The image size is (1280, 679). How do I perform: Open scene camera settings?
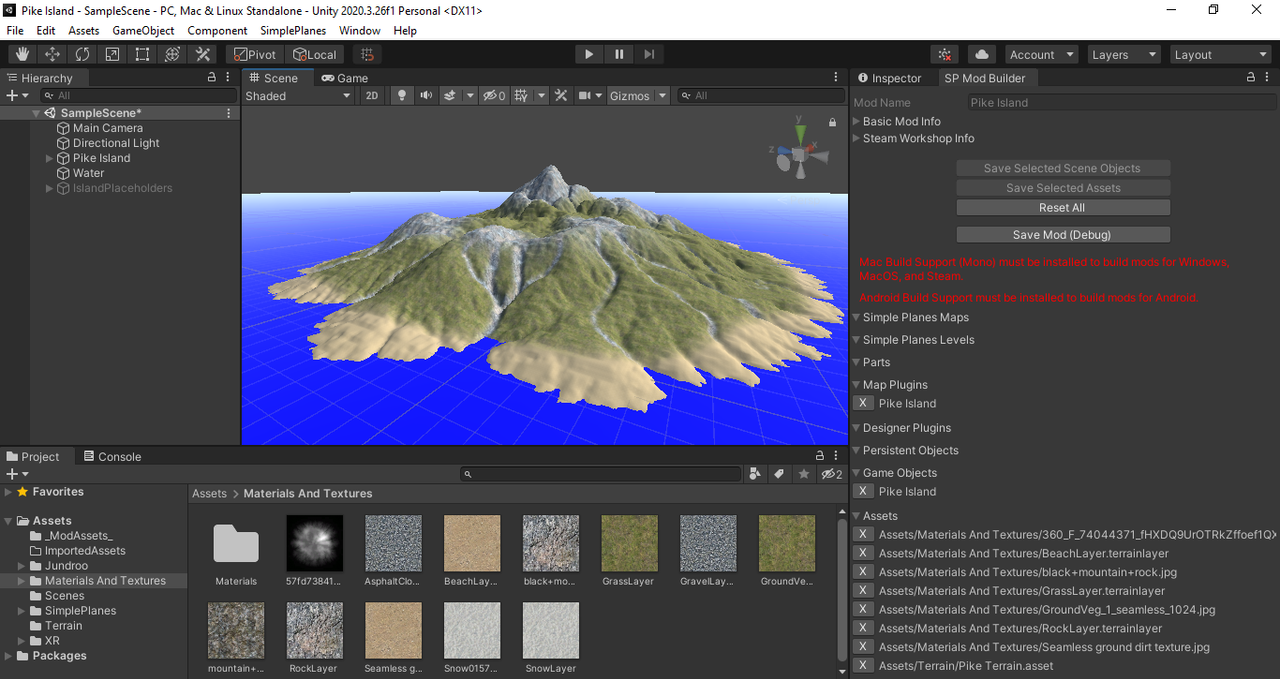click(x=586, y=95)
